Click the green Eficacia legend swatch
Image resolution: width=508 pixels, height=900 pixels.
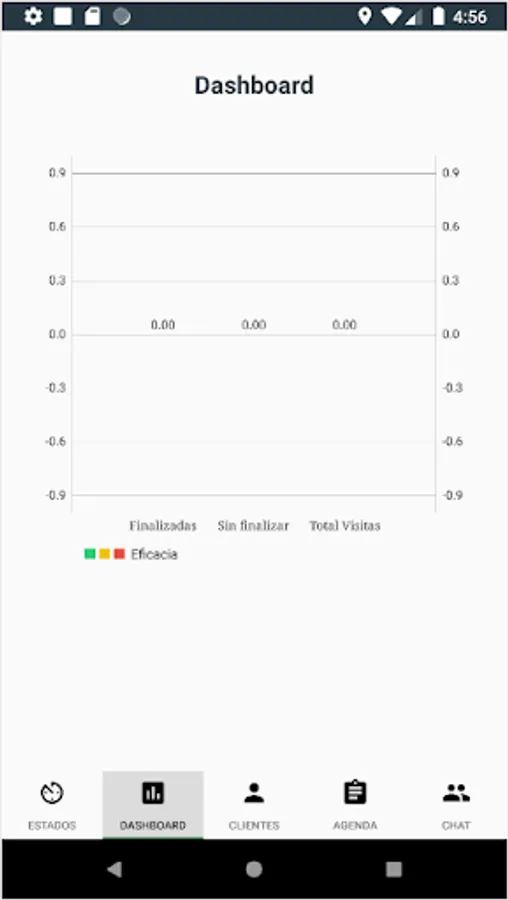pos(90,554)
